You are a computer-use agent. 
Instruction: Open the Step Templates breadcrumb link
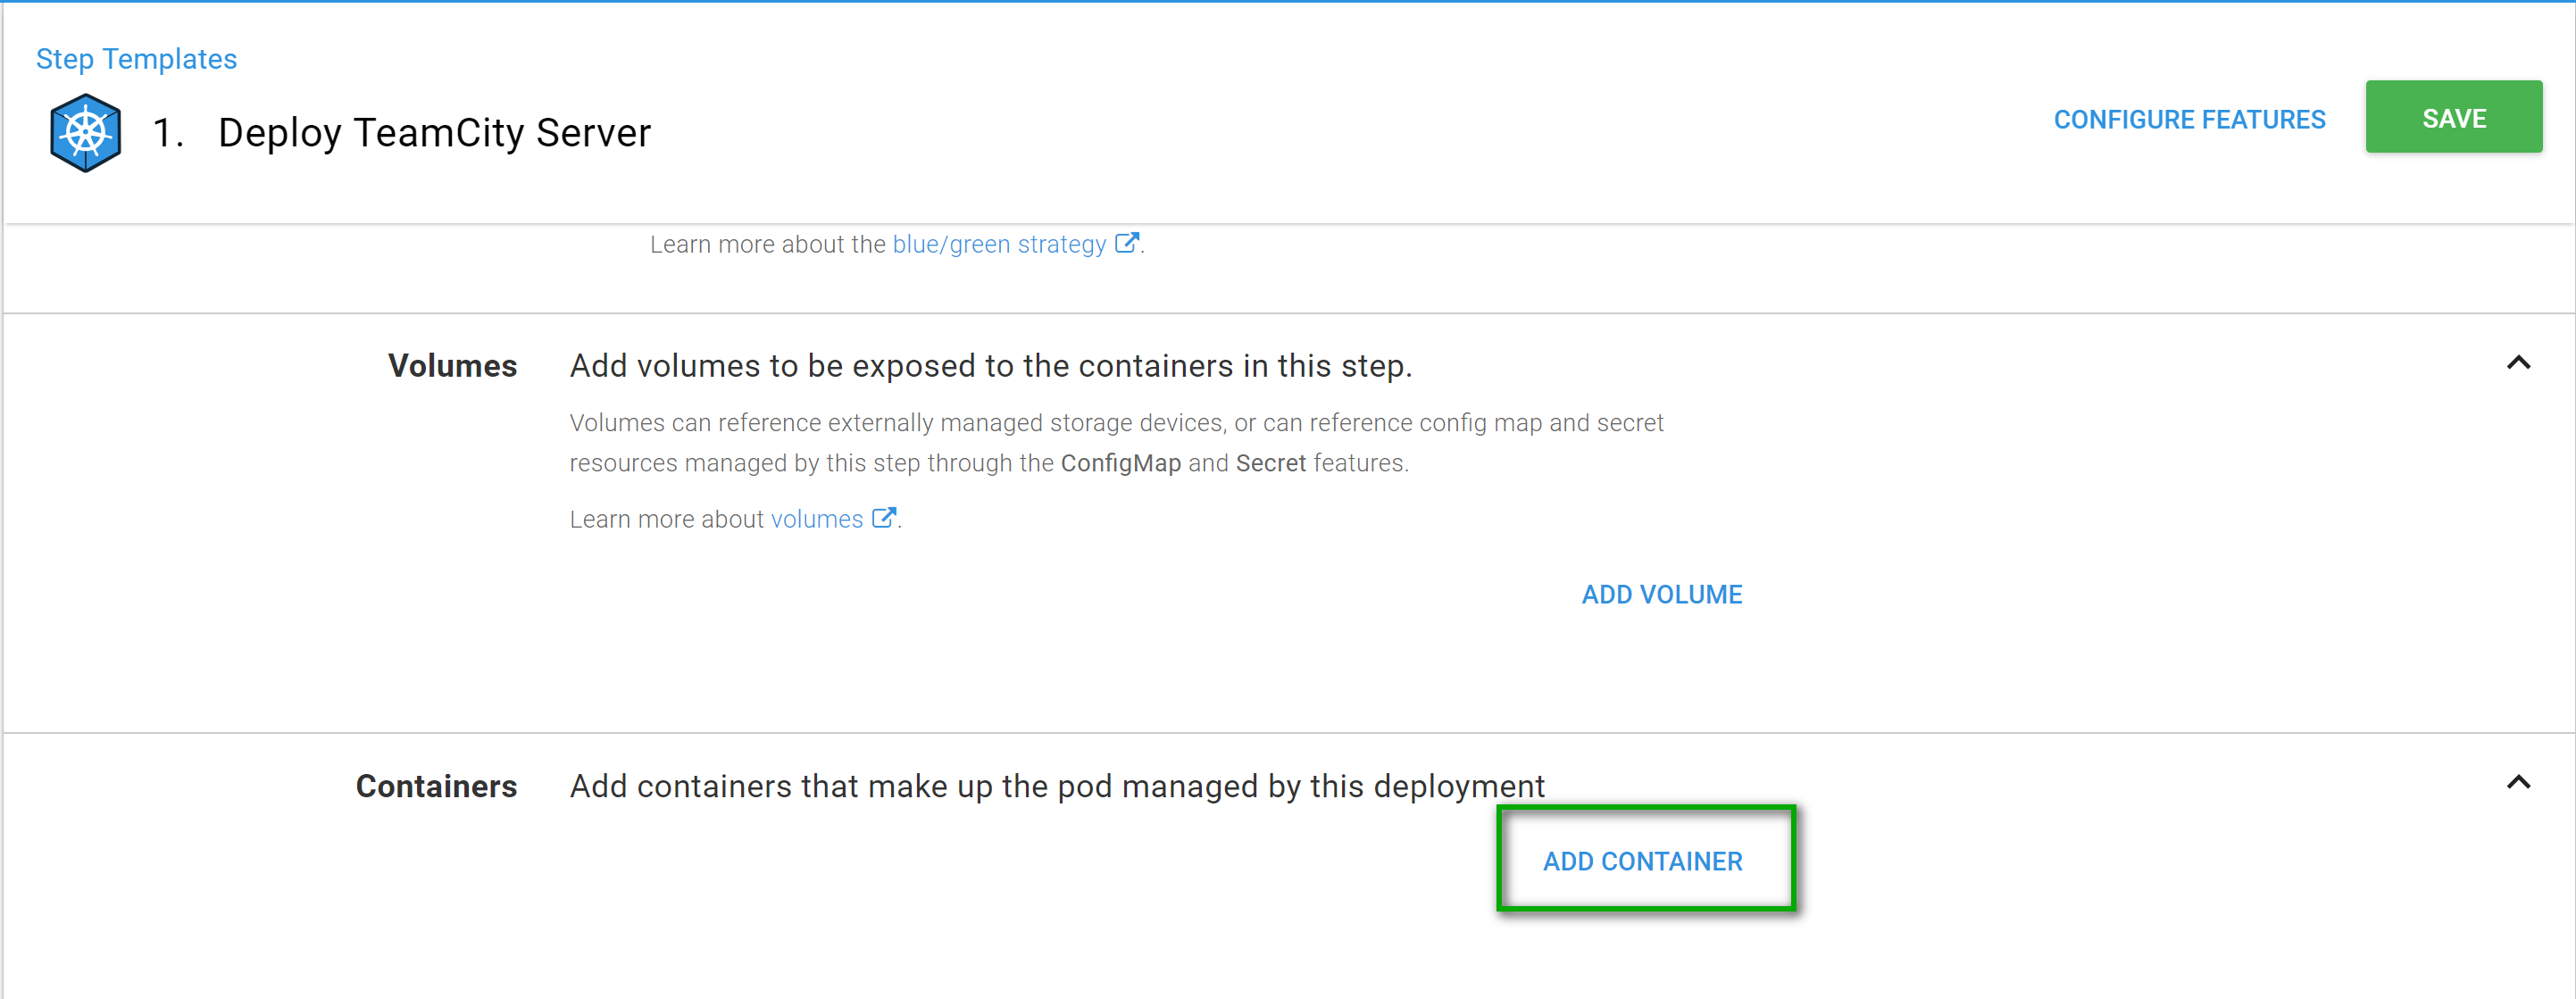pyautogui.click(x=136, y=59)
